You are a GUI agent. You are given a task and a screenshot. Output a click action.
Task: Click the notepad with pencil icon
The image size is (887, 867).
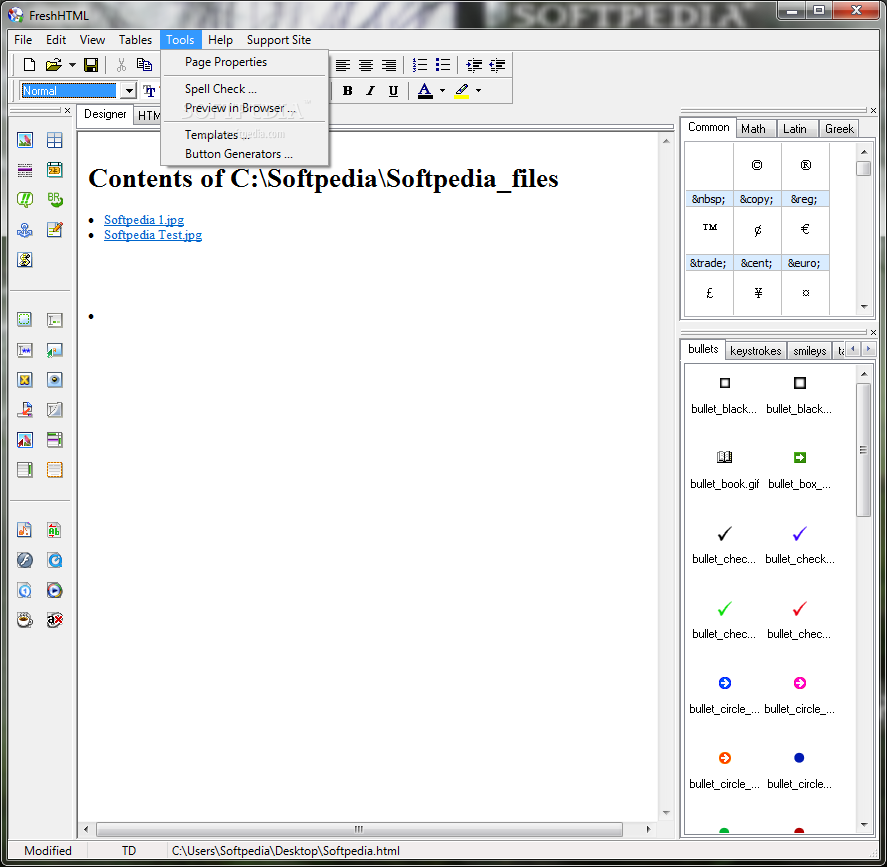point(55,230)
